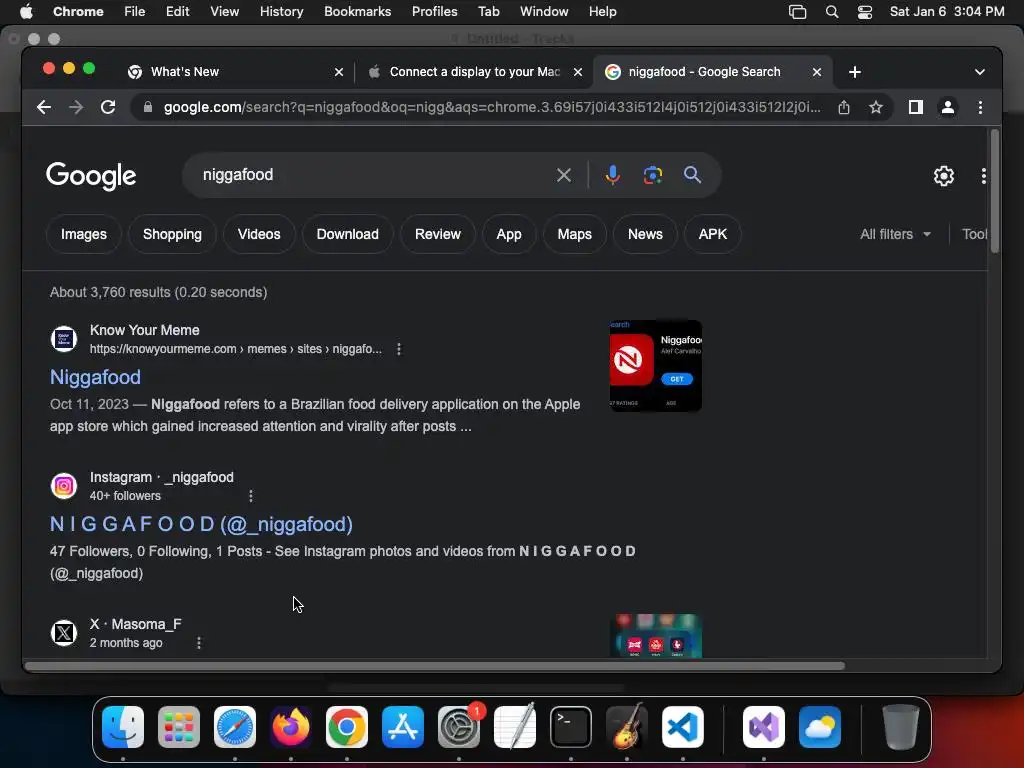The image size is (1024, 768).
Task: Select the Shopping search filter
Action: click(172, 234)
